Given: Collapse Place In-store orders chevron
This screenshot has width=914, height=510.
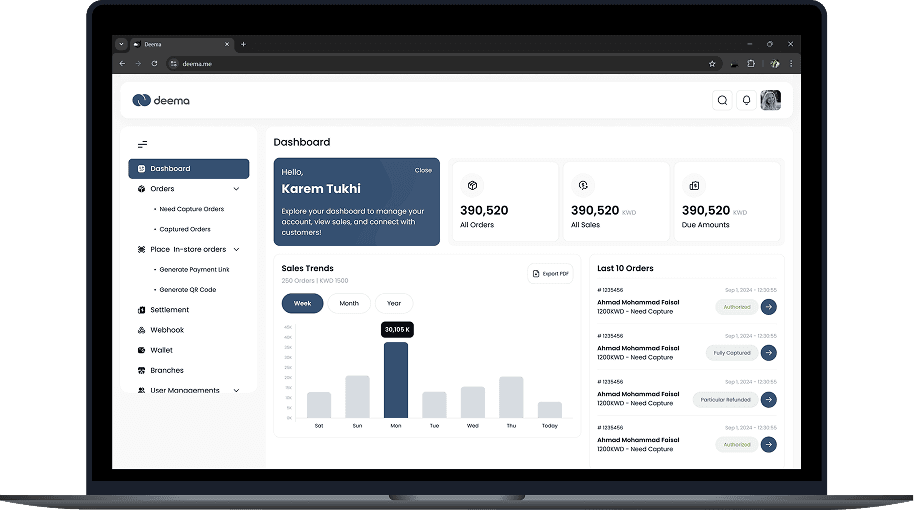Looking at the screenshot, I should [x=237, y=249].
